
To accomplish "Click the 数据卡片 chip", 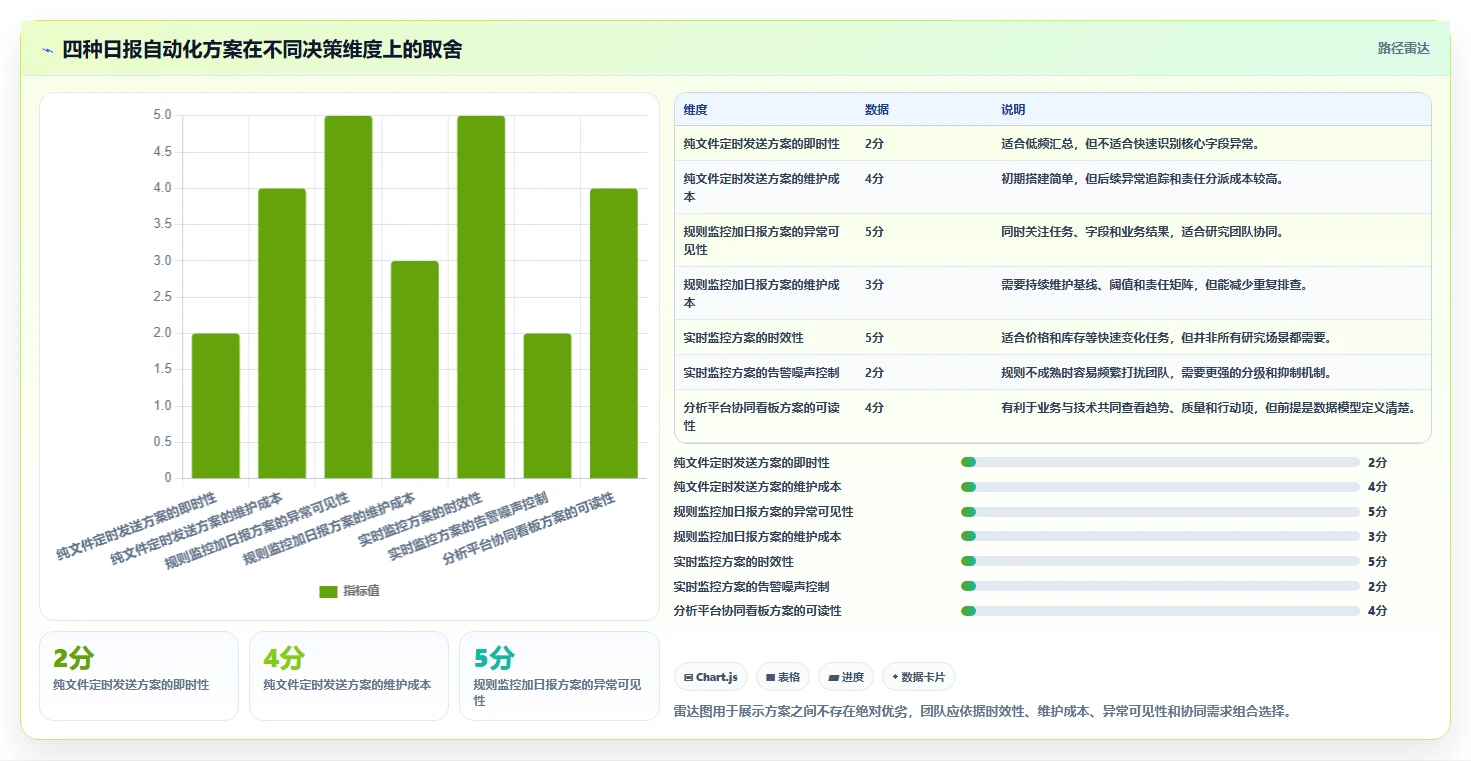I will 919,677.
